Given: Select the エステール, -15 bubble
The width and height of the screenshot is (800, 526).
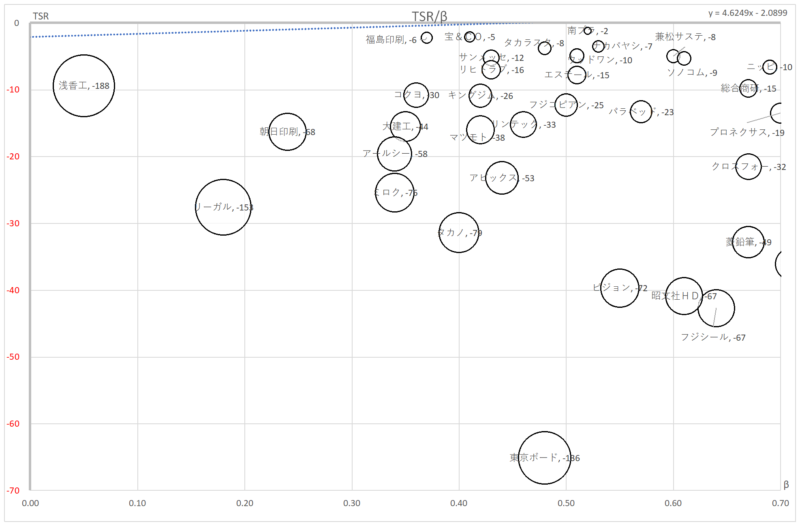Looking at the screenshot, I should tap(577, 75).
